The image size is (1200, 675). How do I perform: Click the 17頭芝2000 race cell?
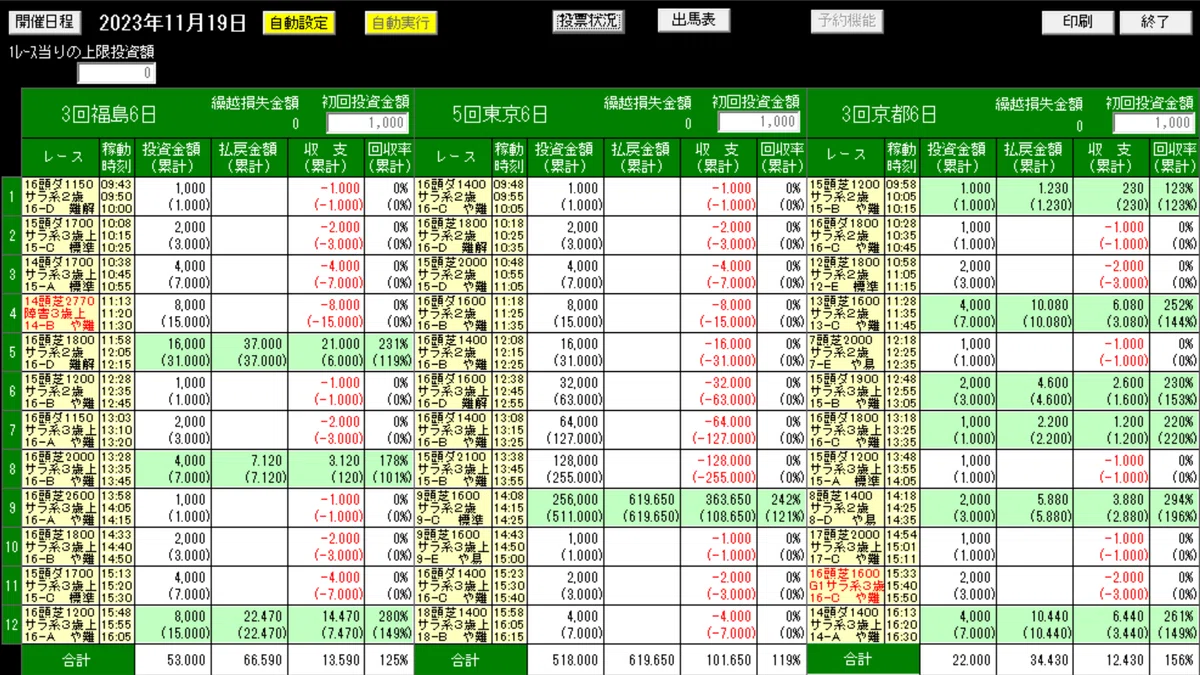[846, 547]
